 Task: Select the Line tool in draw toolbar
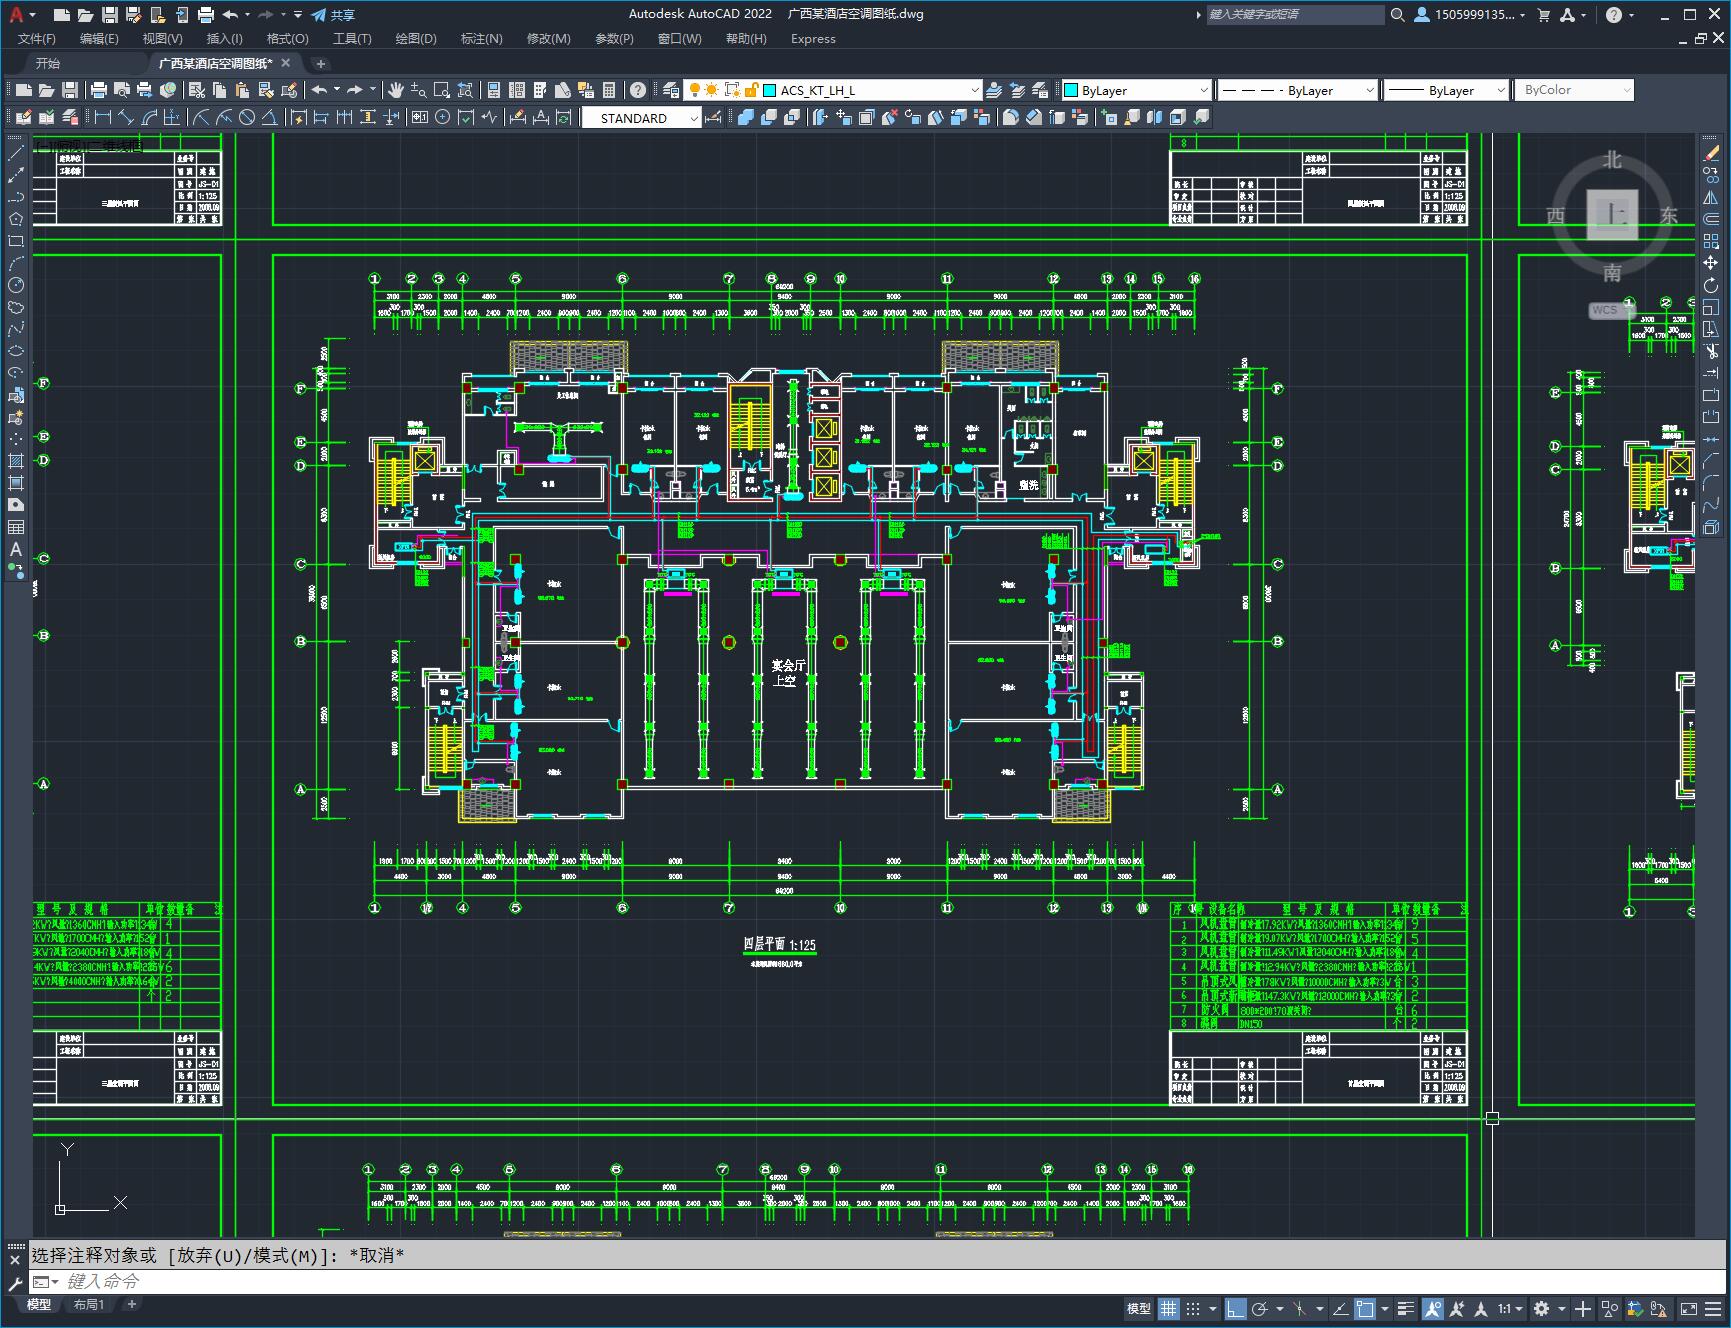click(16, 153)
